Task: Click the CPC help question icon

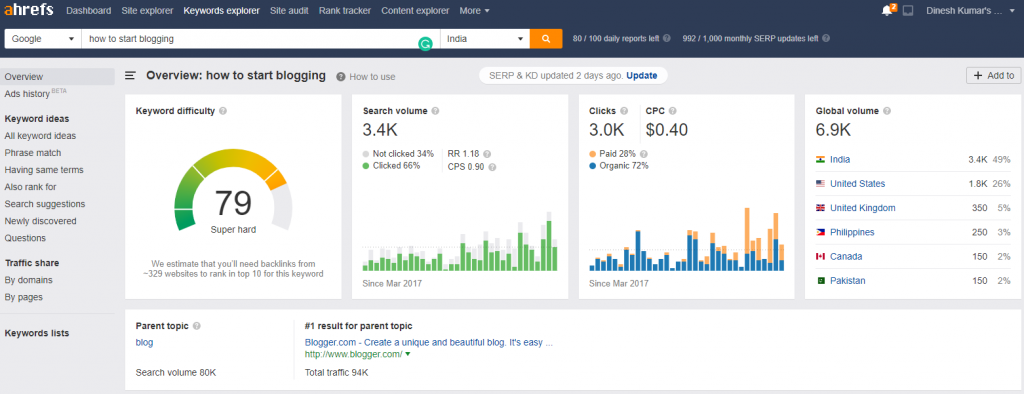Action: pos(673,111)
